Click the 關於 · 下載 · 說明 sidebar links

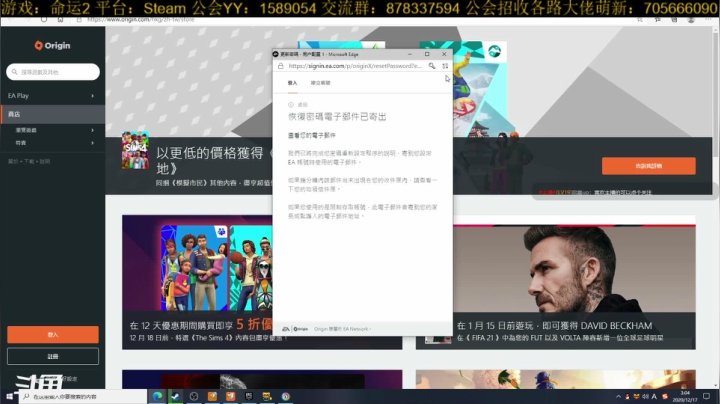coord(29,162)
